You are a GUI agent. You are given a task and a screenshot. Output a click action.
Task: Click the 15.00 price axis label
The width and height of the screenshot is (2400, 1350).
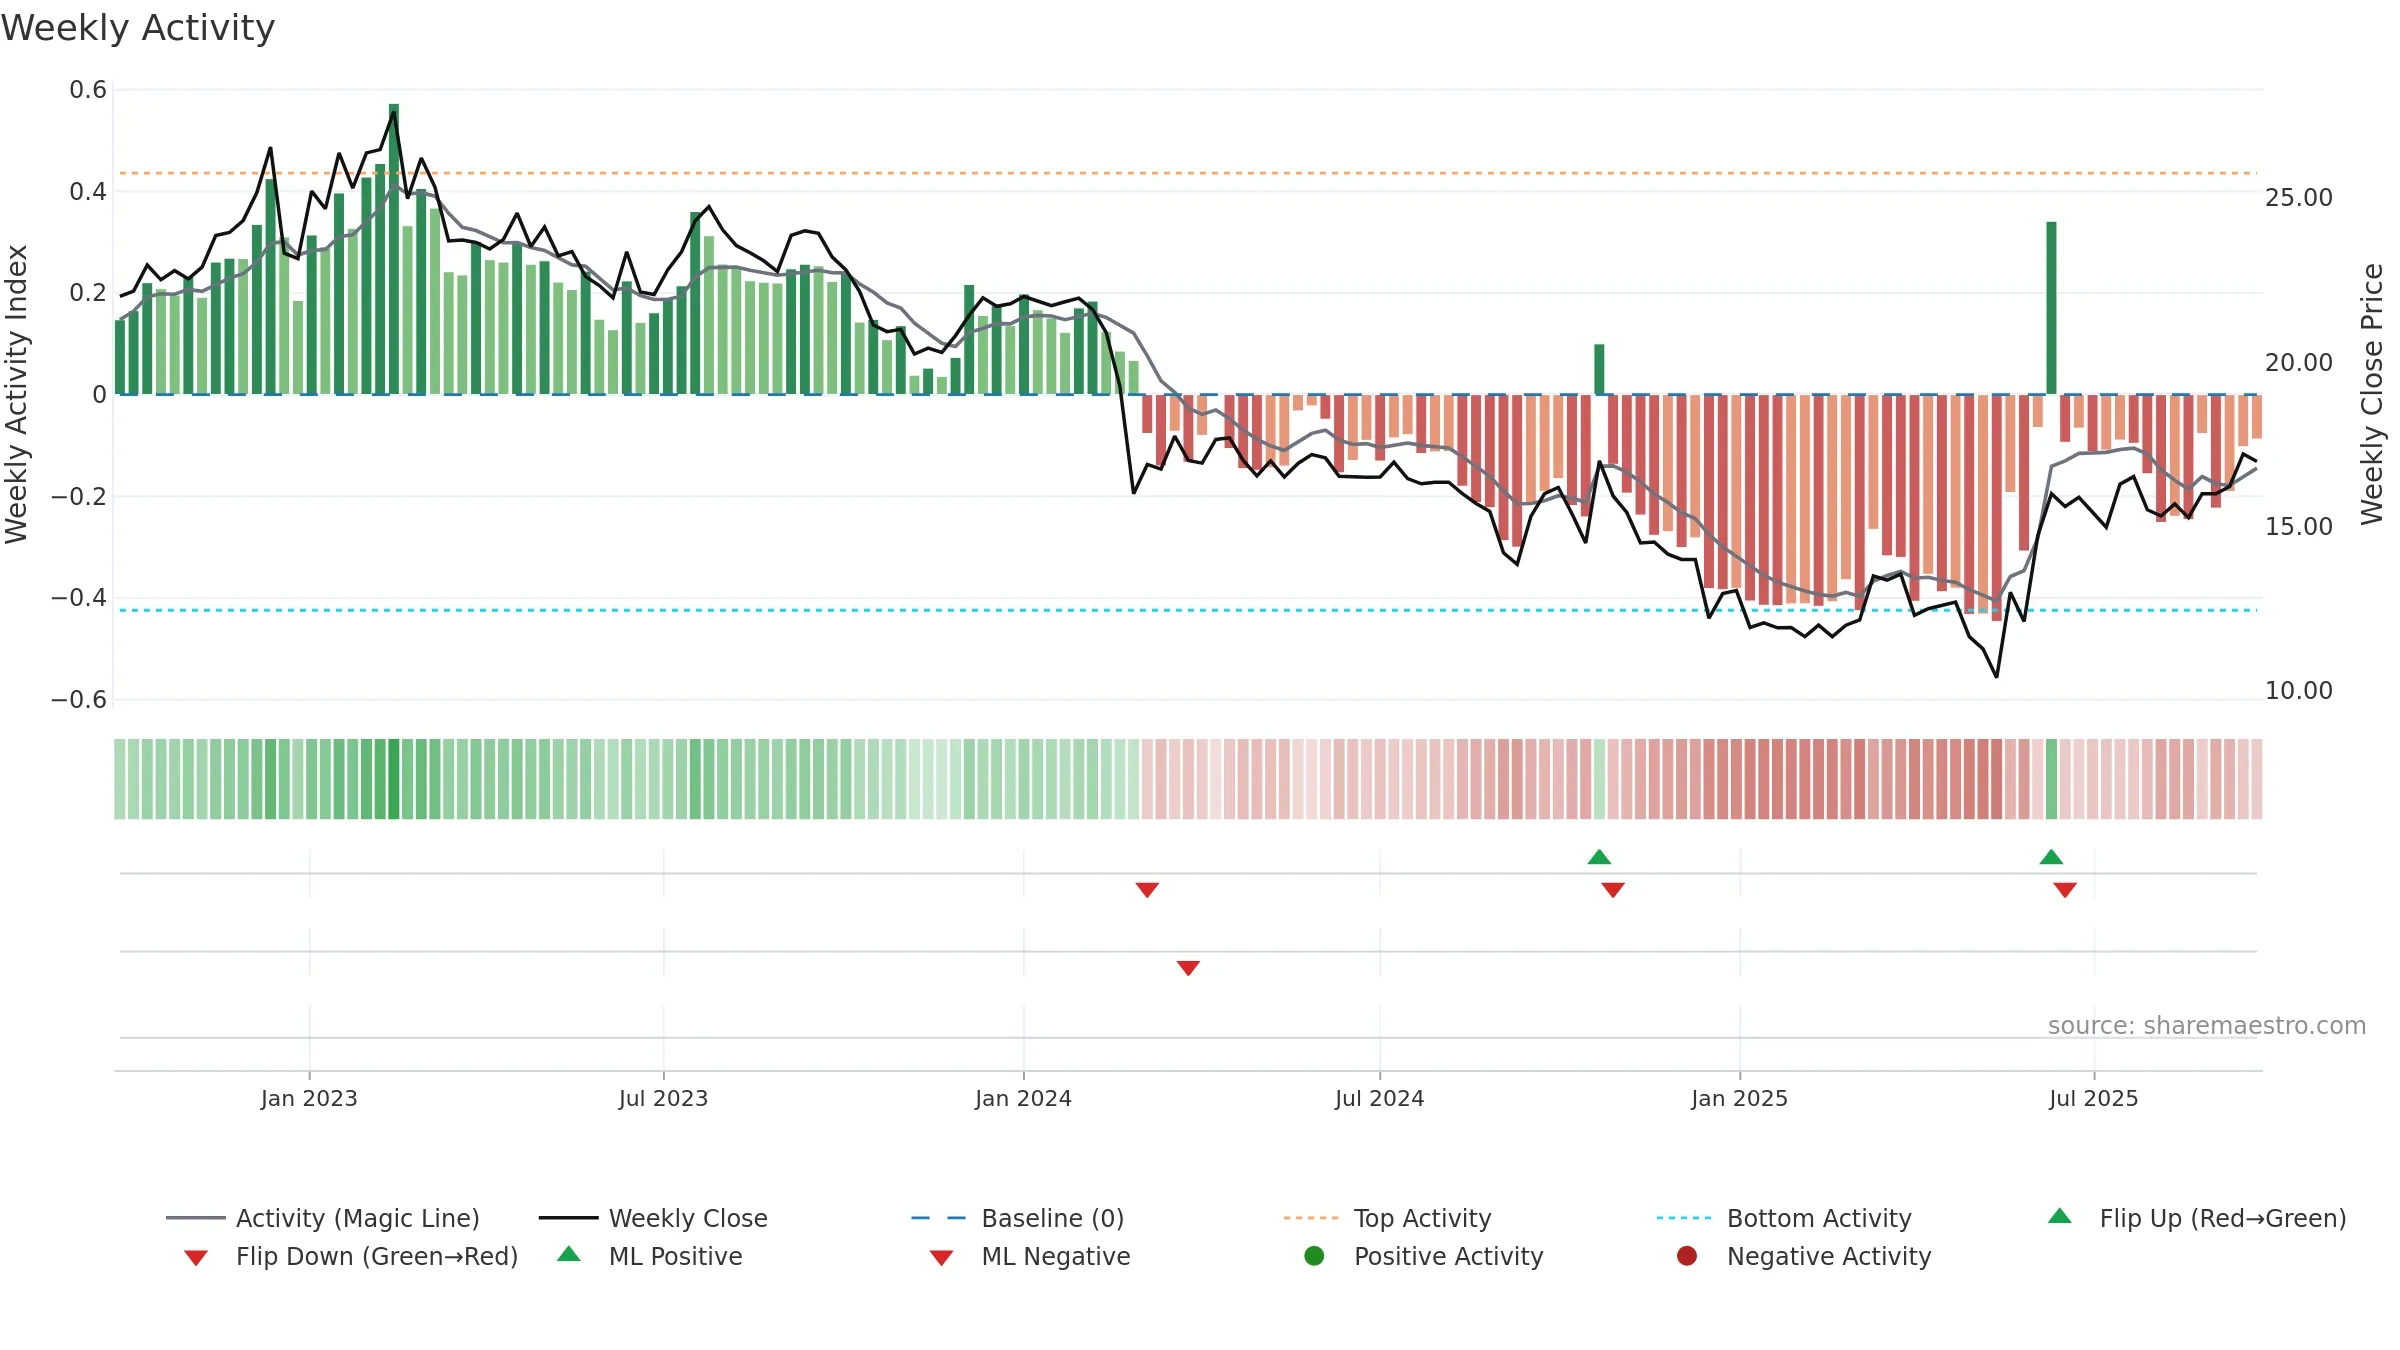point(2298,526)
